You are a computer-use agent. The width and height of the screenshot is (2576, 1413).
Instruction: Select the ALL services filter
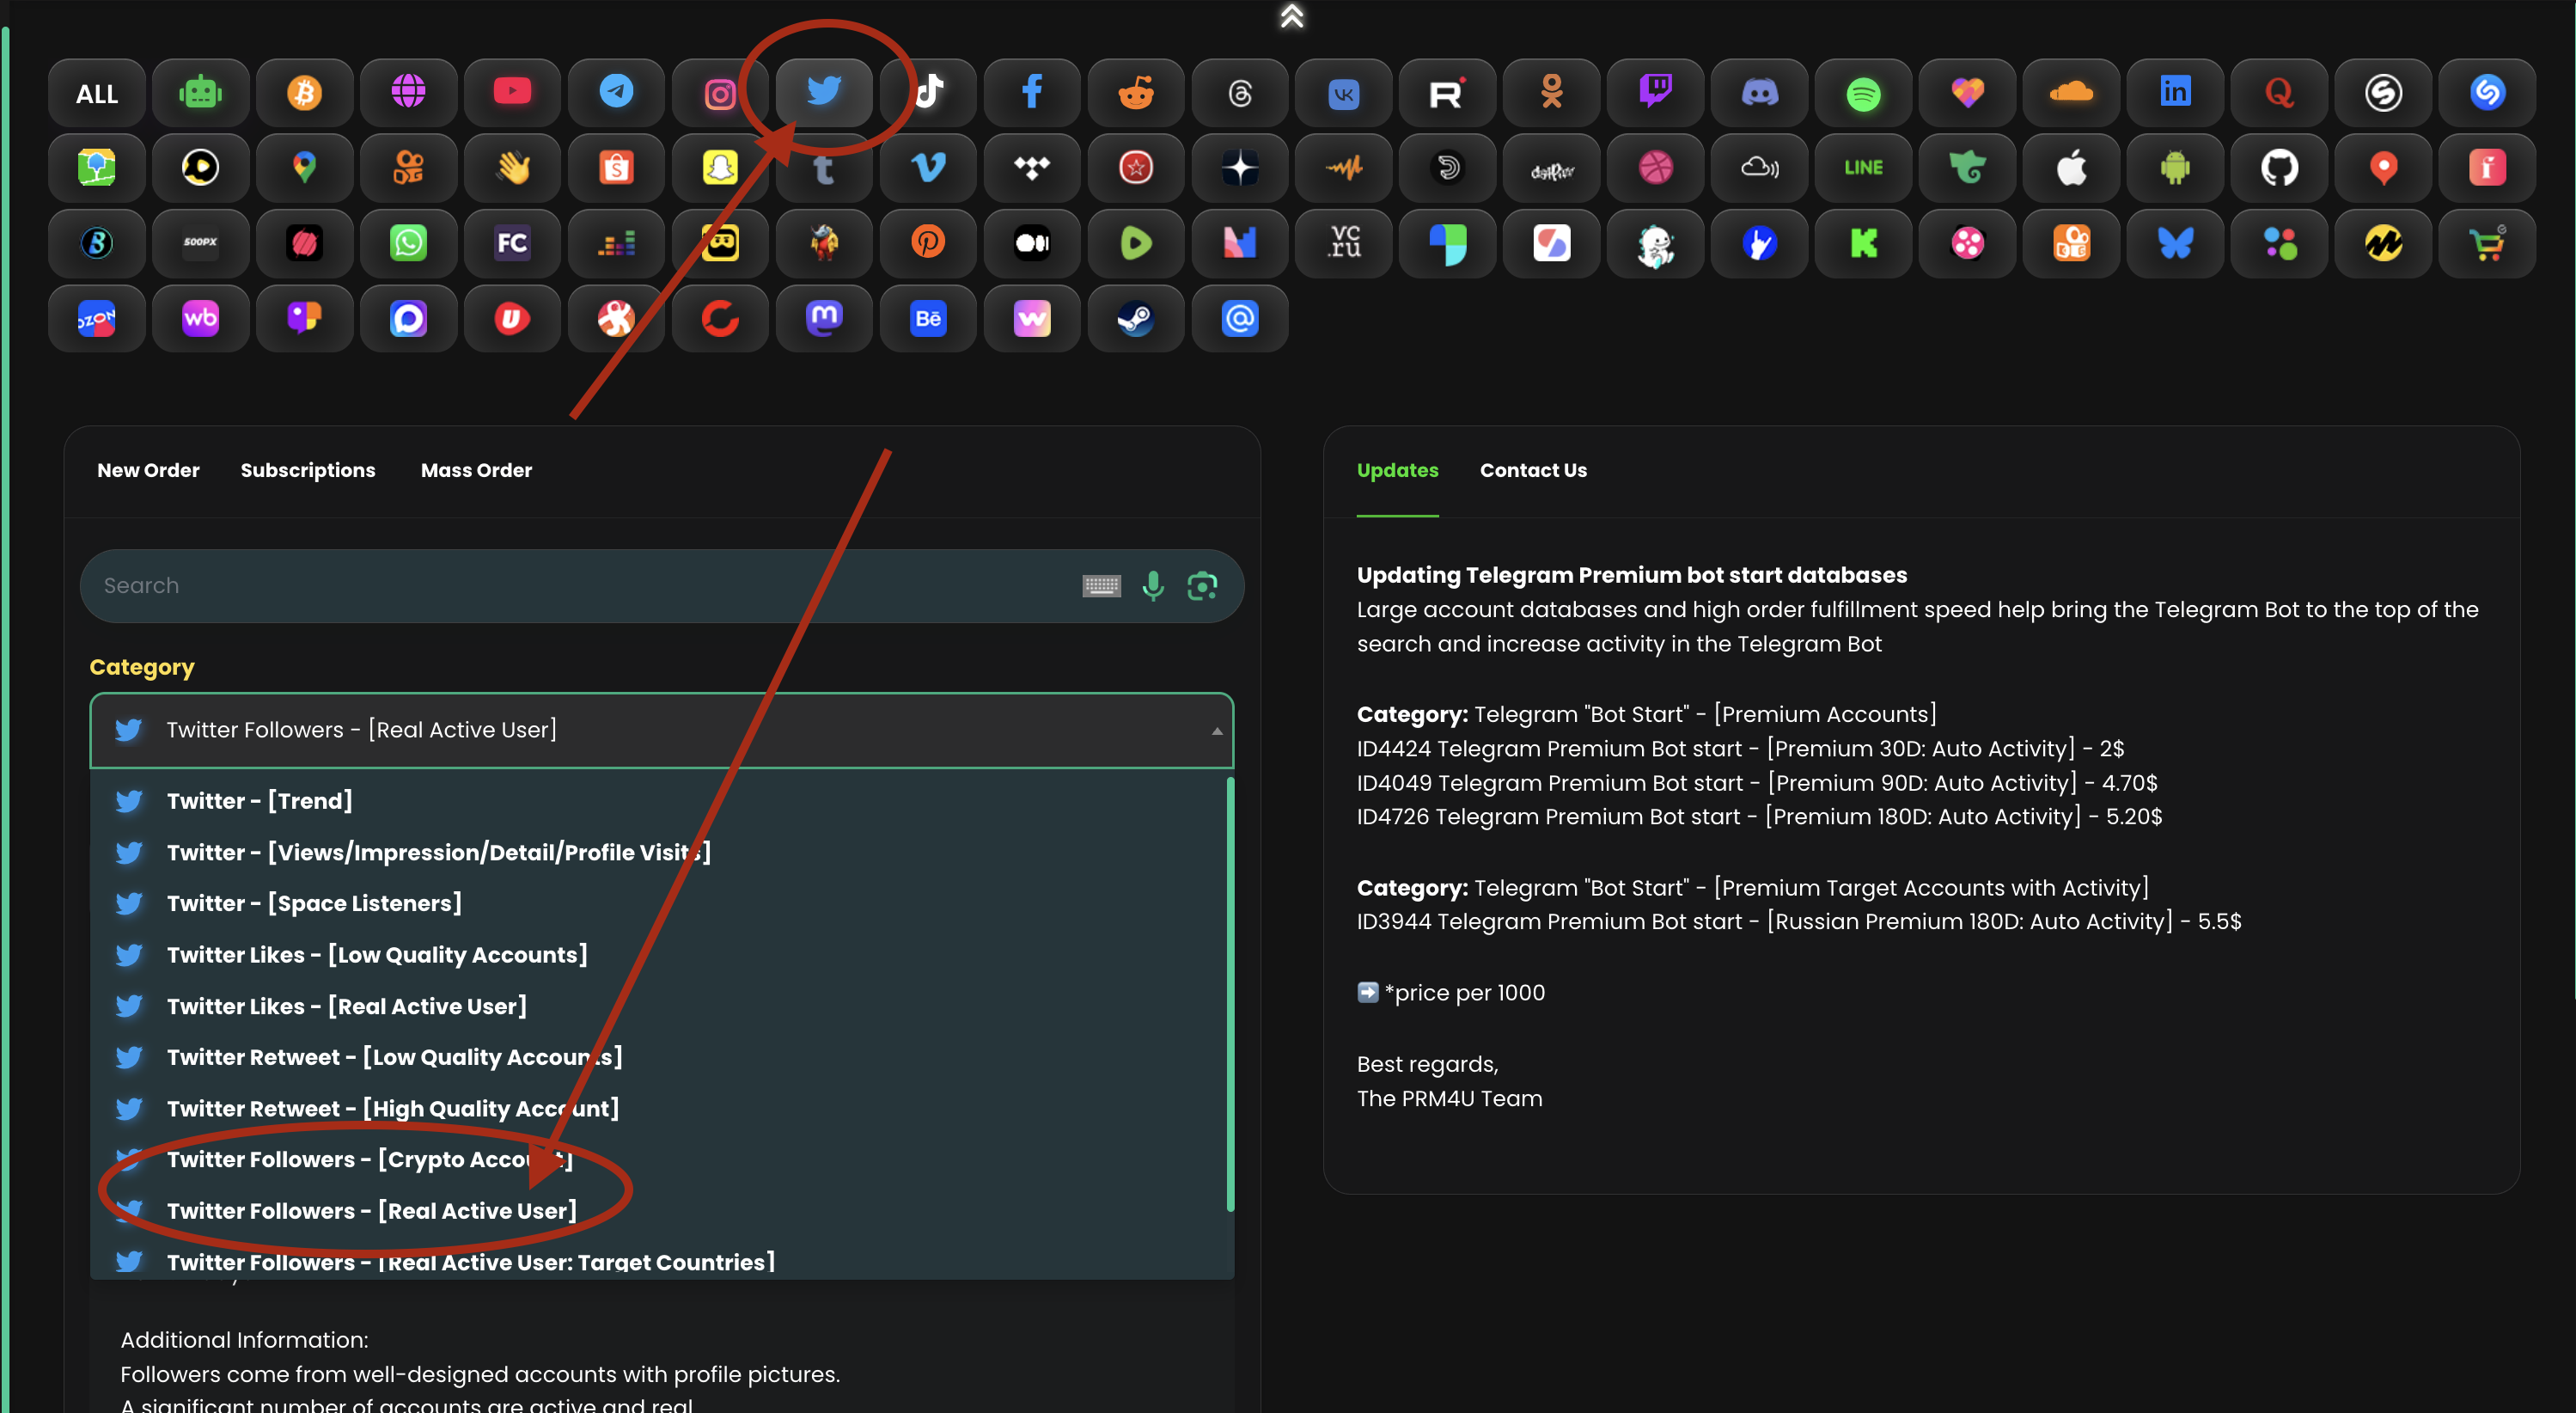pyautogui.click(x=97, y=93)
